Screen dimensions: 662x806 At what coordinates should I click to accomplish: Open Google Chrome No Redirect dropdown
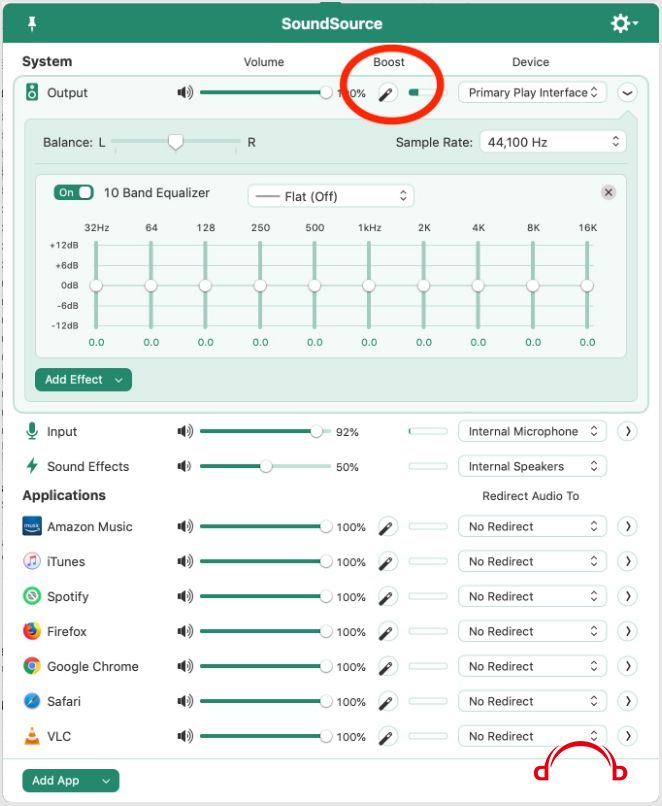[532, 666]
